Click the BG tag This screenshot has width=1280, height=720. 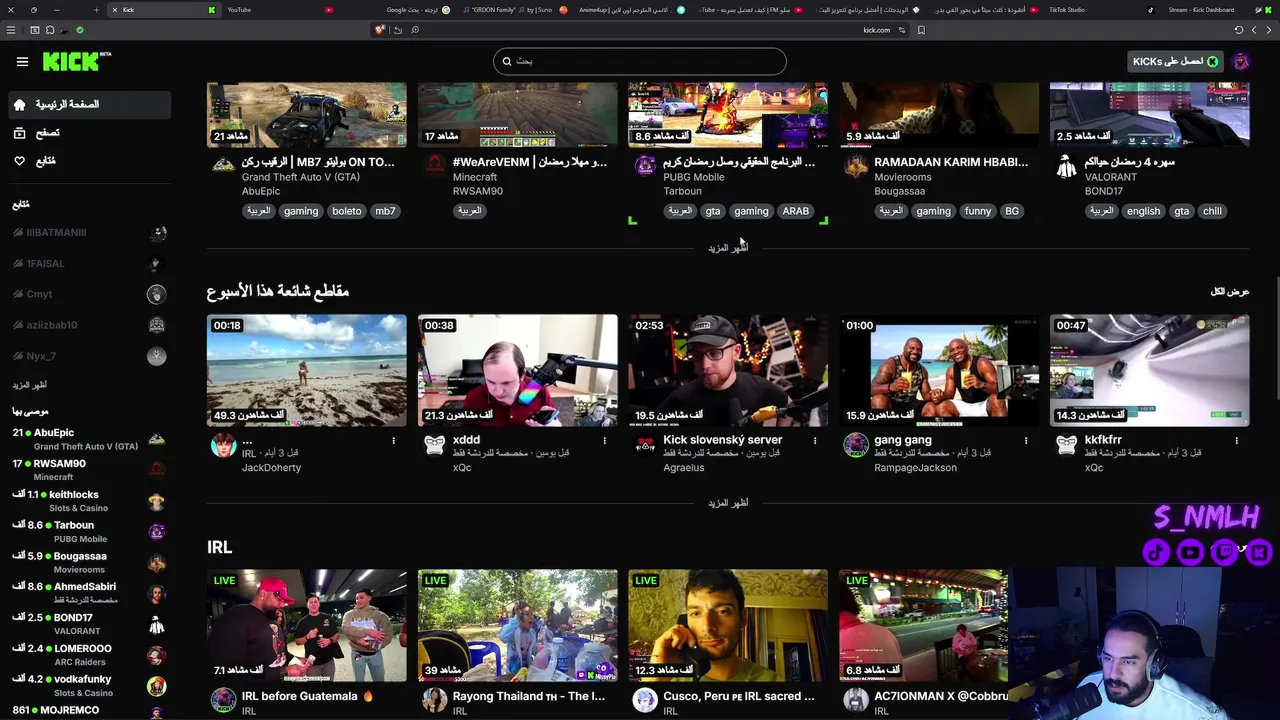tap(1012, 211)
